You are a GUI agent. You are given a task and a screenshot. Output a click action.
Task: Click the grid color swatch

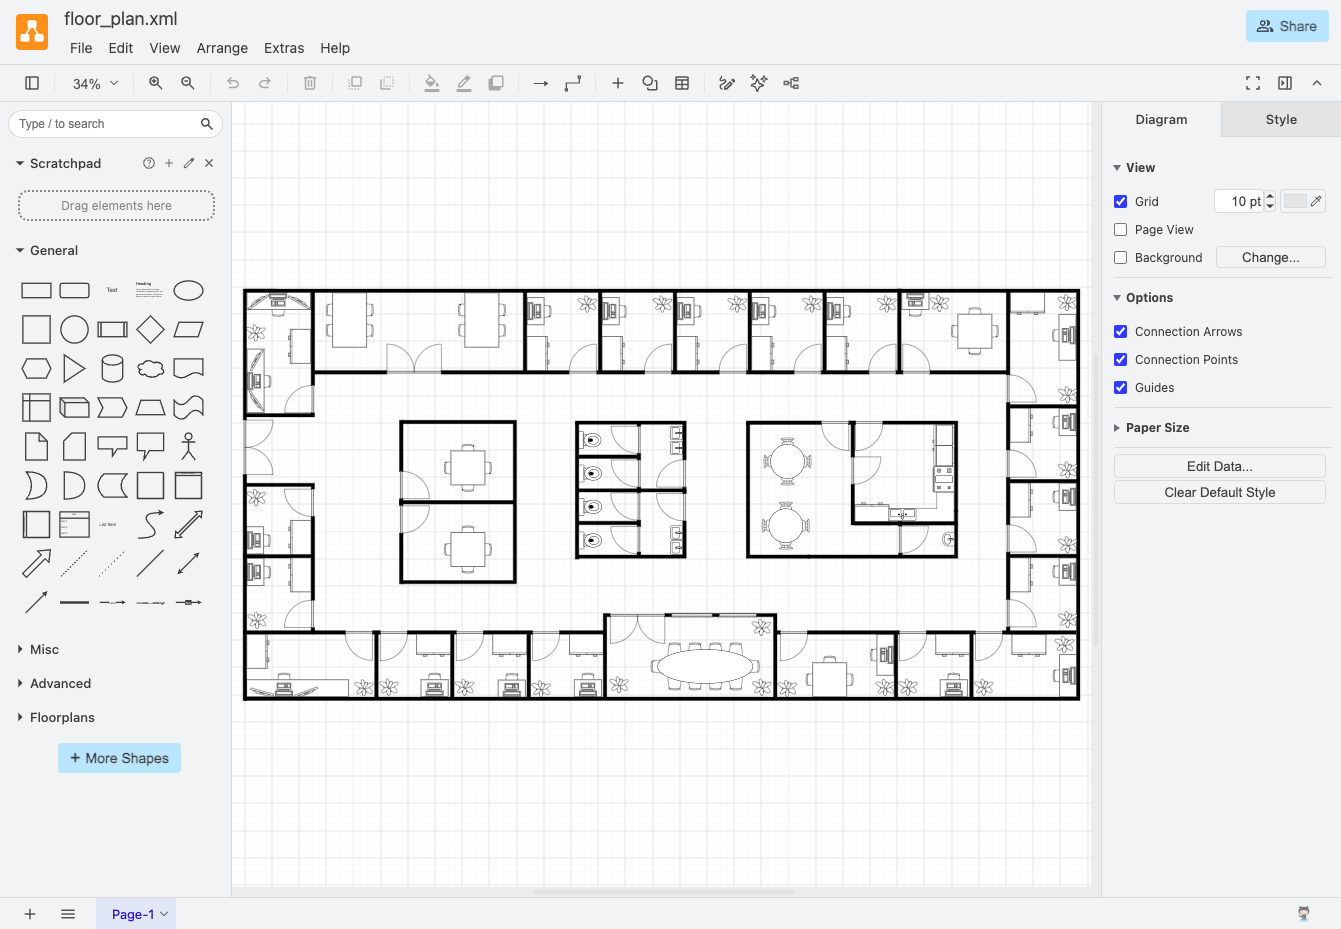pyautogui.click(x=1304, y=201)
